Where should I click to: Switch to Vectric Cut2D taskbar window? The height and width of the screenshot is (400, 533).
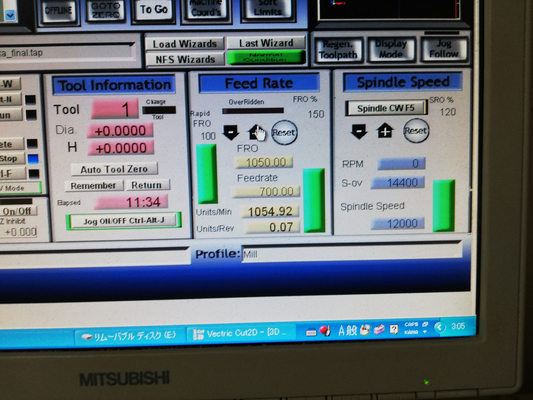click(x=240, y=333)
